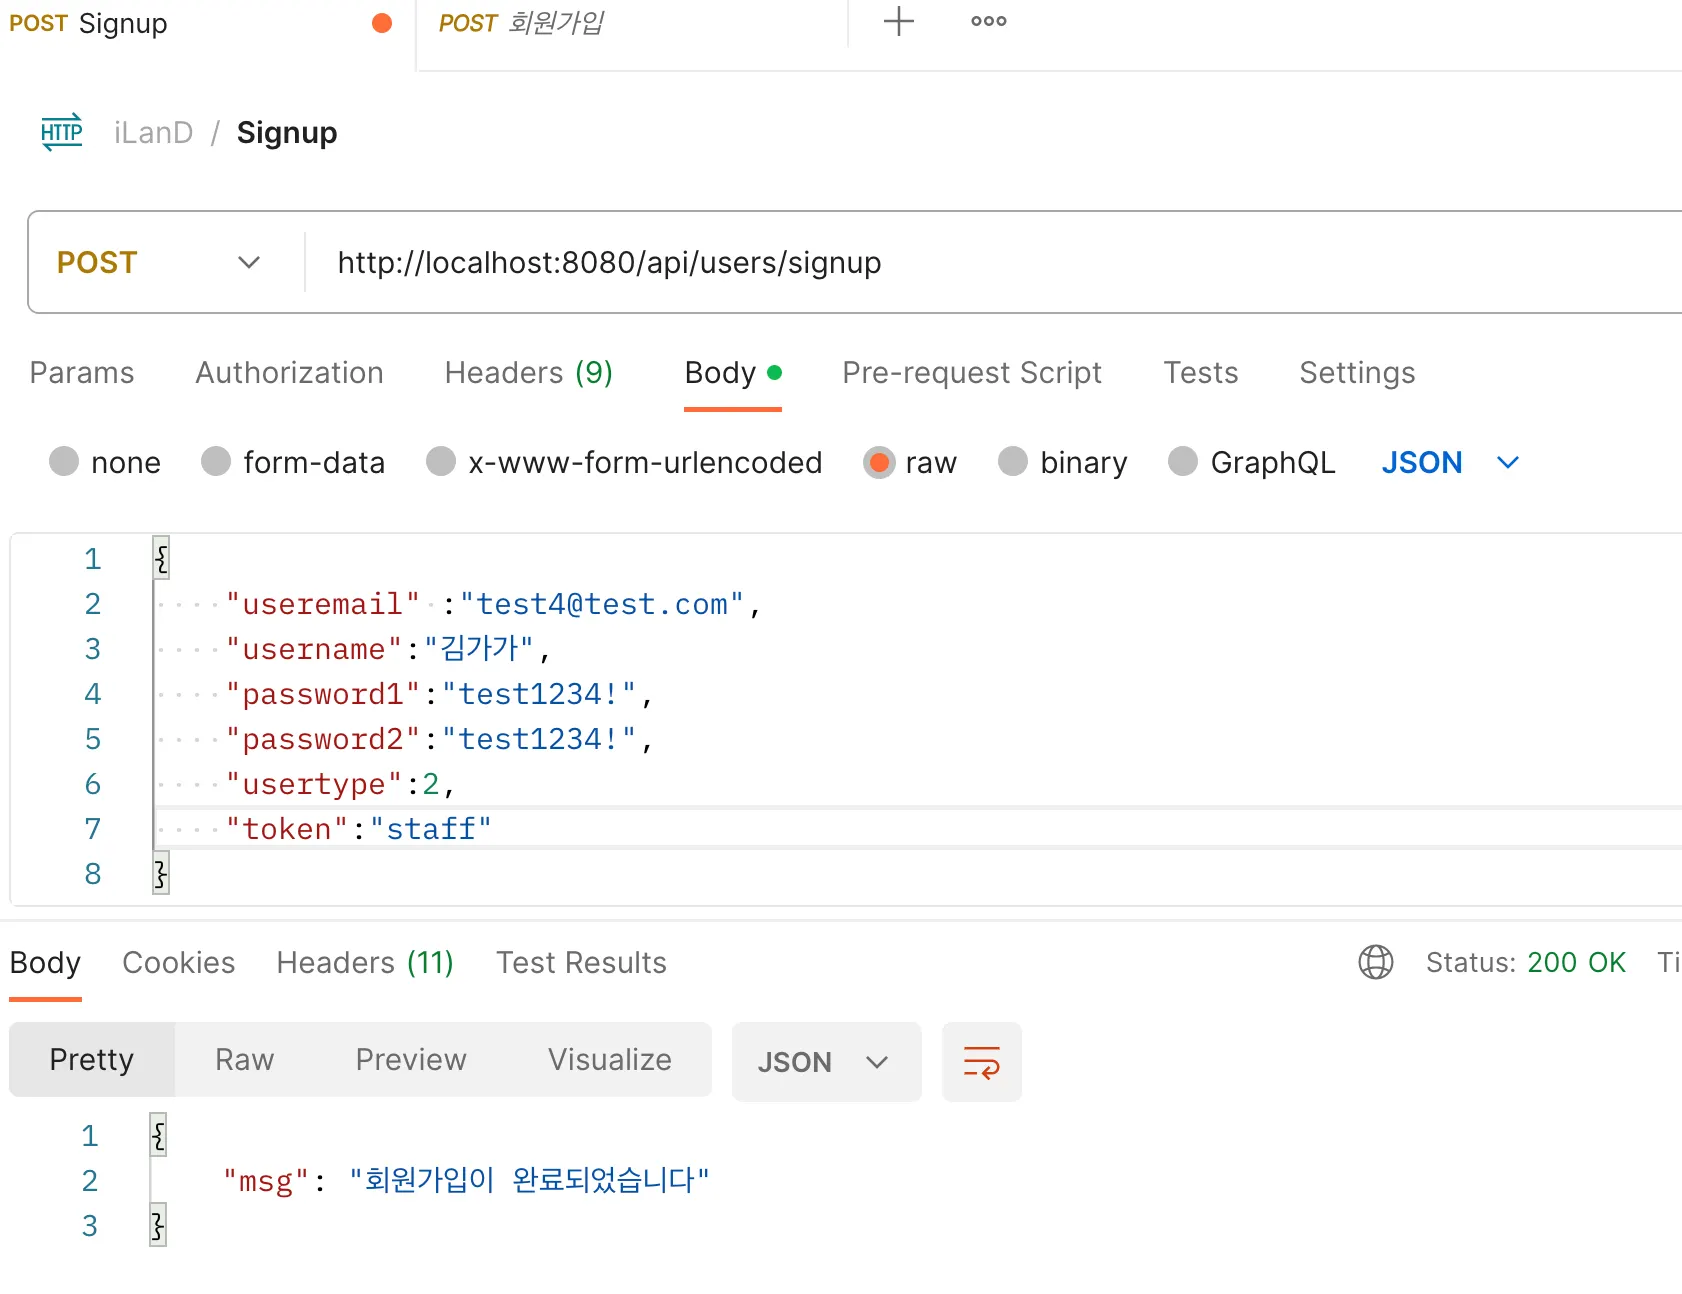Click the HTTP request type icon
The image size is (1682, 1294).
[x=62, y=132]
